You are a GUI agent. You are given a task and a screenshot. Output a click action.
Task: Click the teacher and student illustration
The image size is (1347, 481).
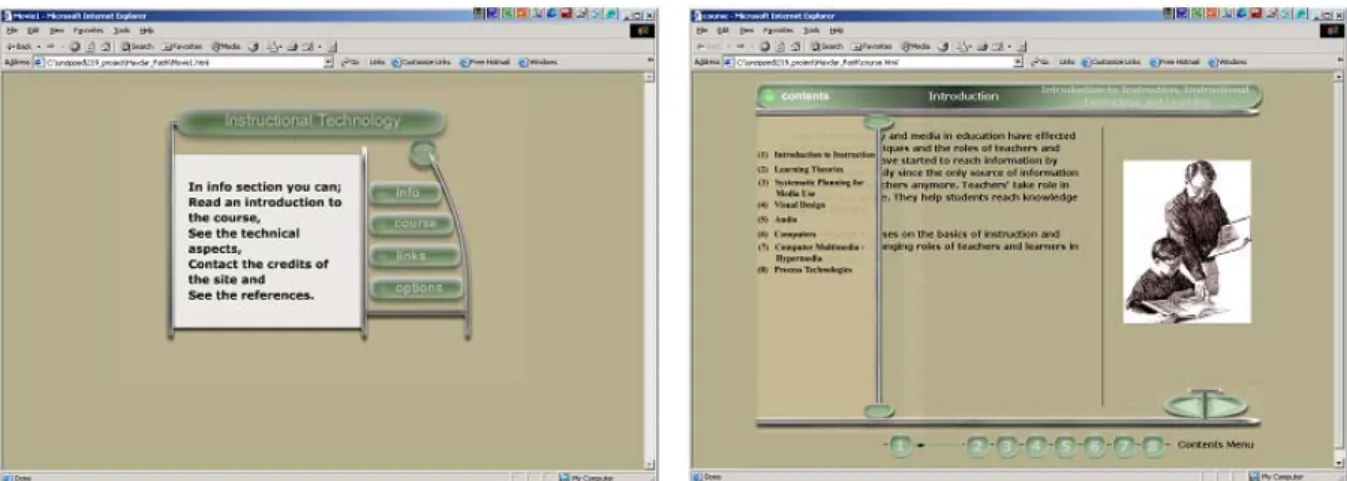[x=1187, y=242]
